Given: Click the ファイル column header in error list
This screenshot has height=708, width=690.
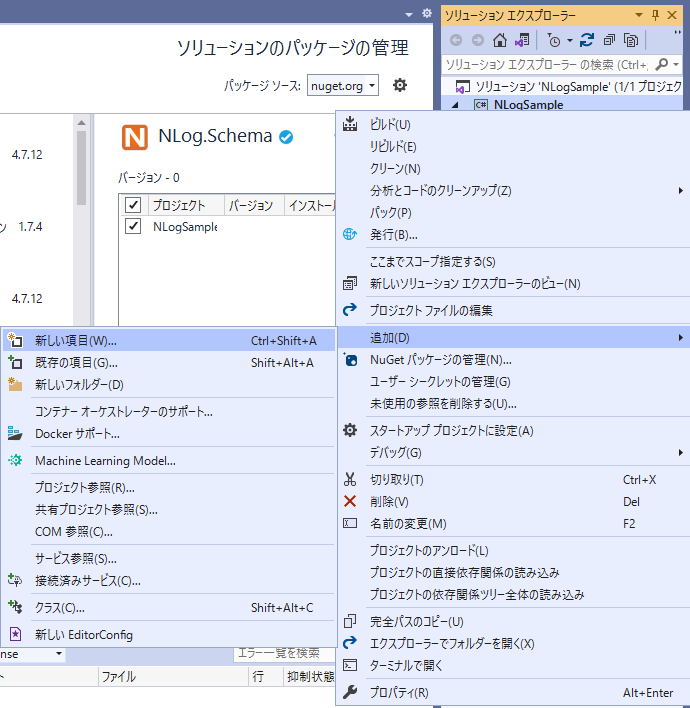Looking at the screenshot, I should click(172, 676).
